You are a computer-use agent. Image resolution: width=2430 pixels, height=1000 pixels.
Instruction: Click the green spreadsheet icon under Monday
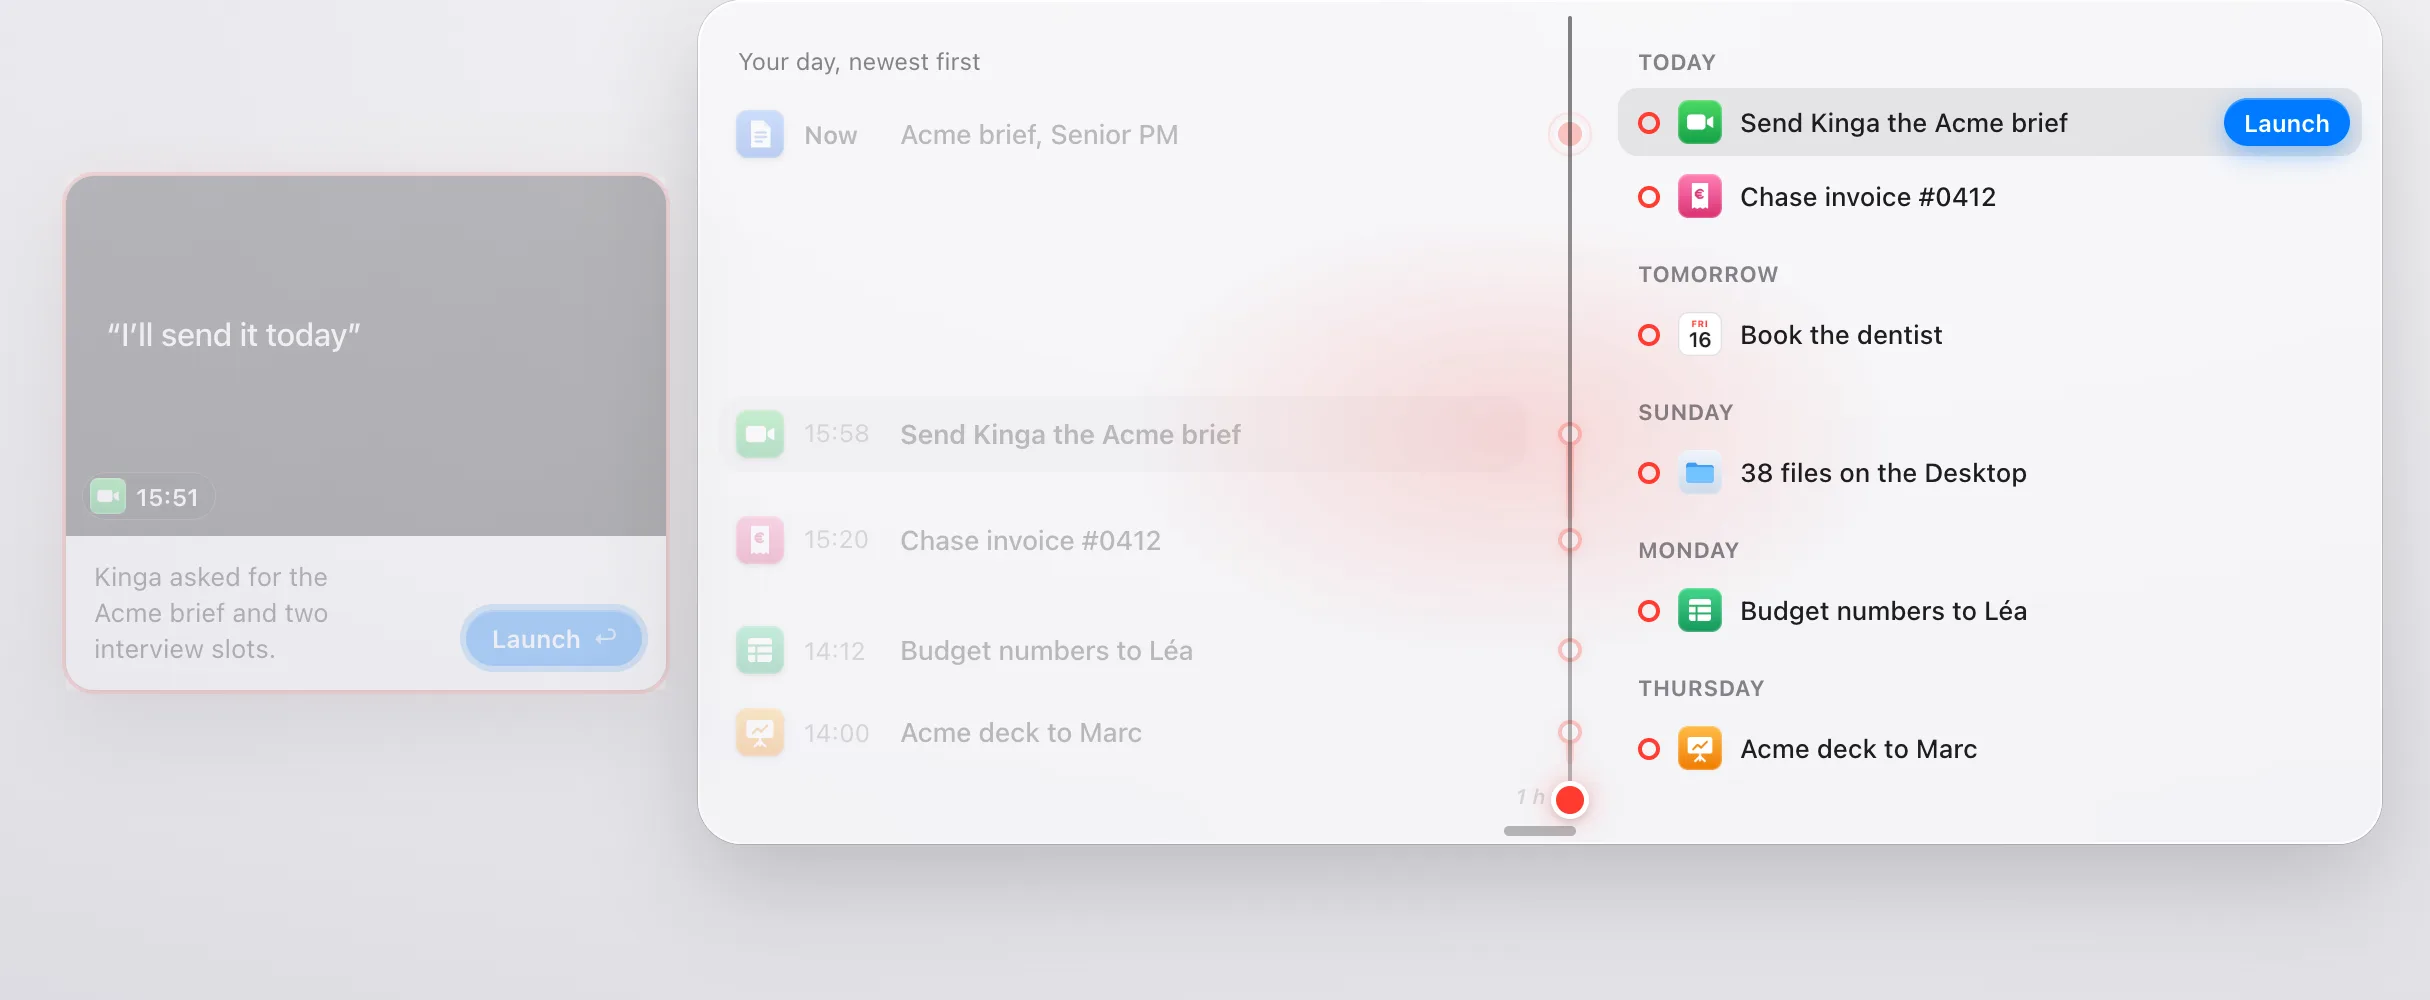click(1699, 611)
